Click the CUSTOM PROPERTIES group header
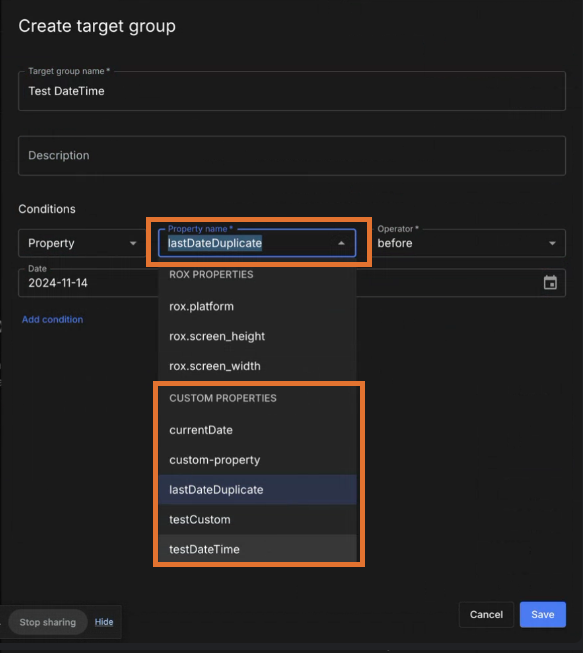Image resolution: width=583 pixels, height=653 pixels. [x=223, y=398]
